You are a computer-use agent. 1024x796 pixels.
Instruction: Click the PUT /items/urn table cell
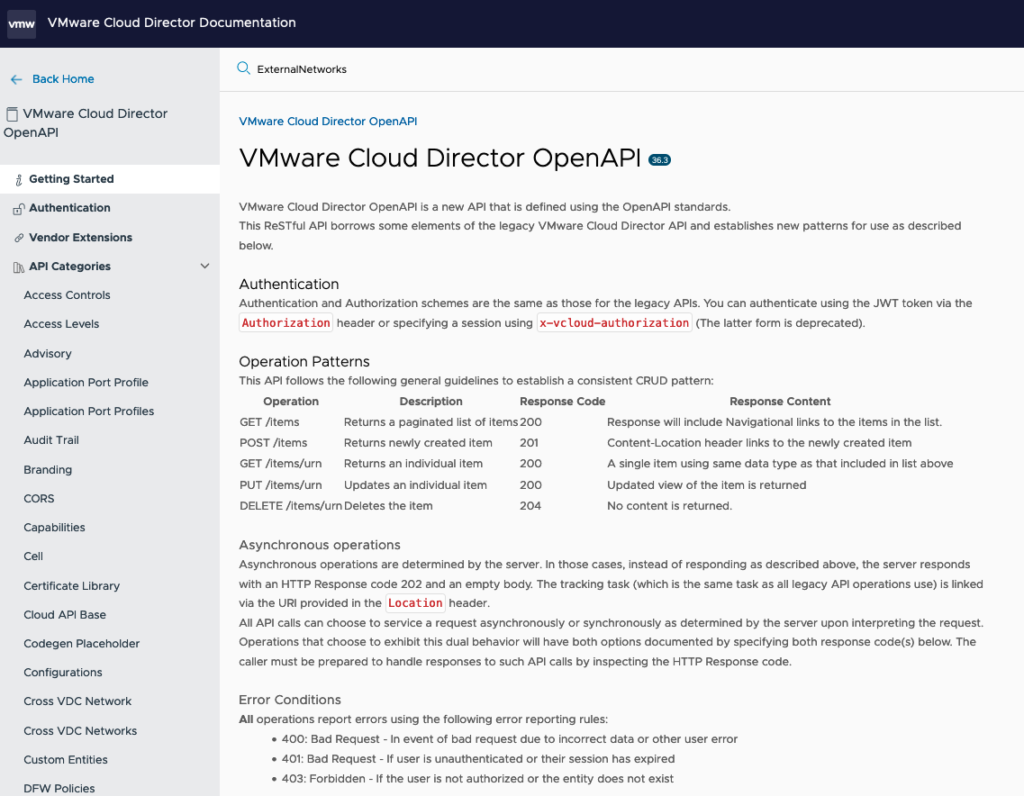pyautogui.click(x=281, y=485)
